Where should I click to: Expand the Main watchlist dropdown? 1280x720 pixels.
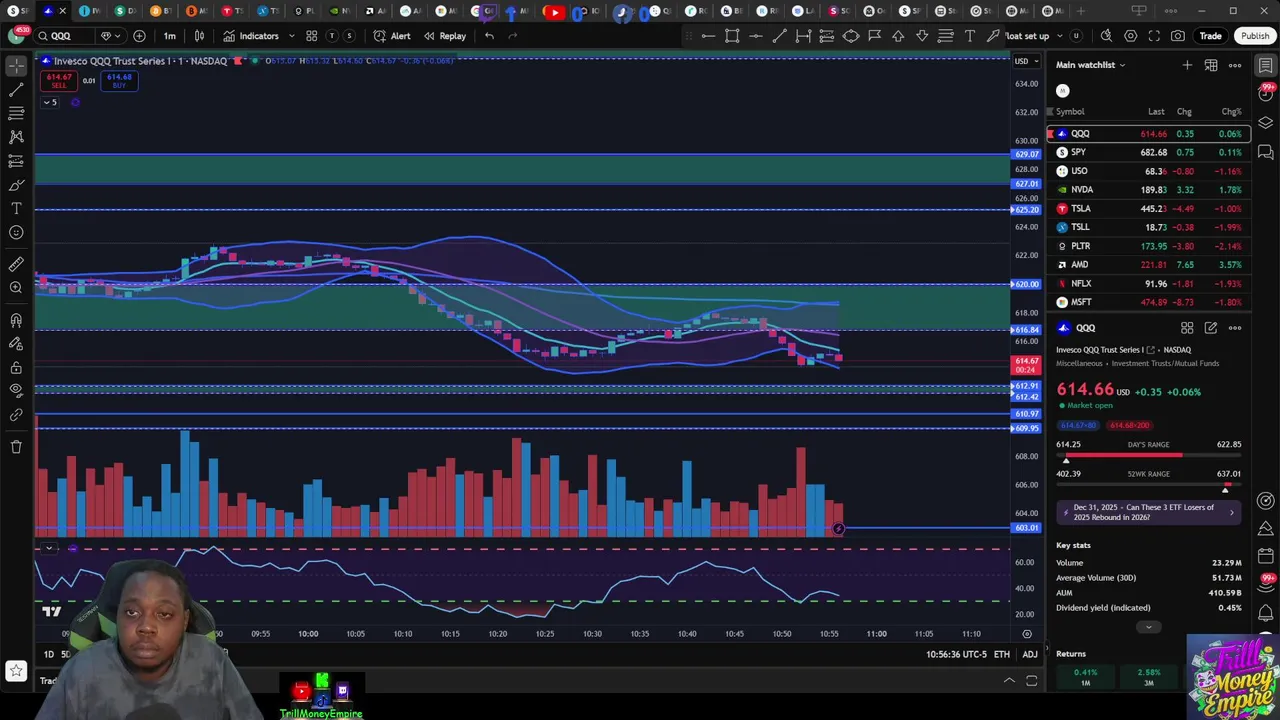(1090, 65)
